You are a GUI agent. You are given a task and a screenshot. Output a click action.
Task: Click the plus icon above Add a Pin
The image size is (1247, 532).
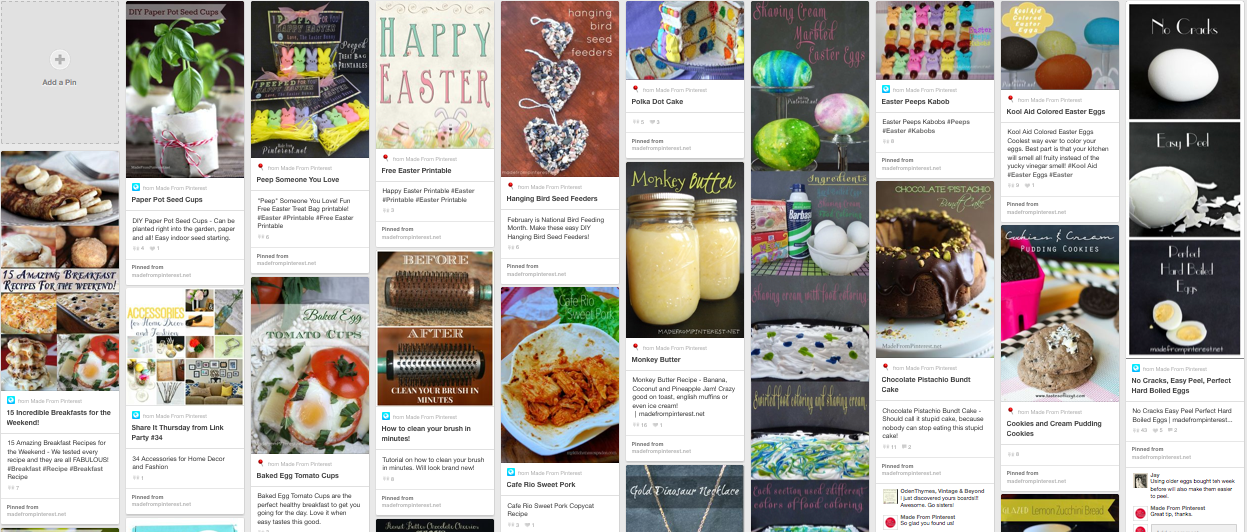click(60, 60)
